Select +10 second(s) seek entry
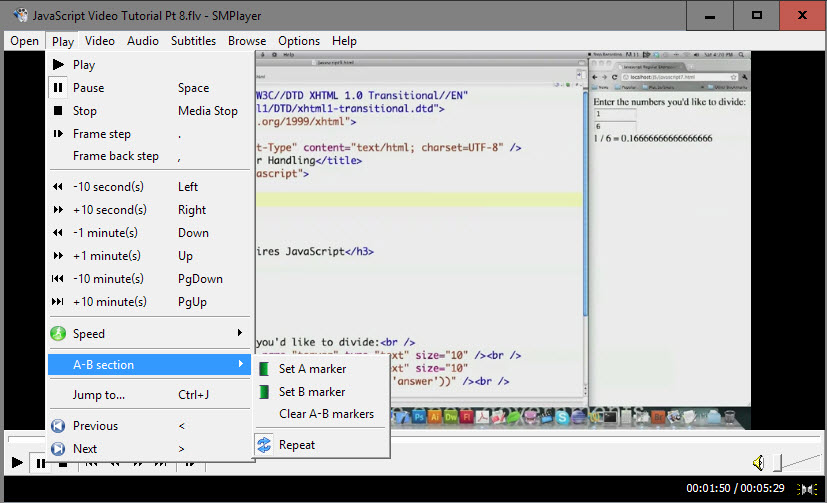The image size is (827, 503). tap(149, 210)
